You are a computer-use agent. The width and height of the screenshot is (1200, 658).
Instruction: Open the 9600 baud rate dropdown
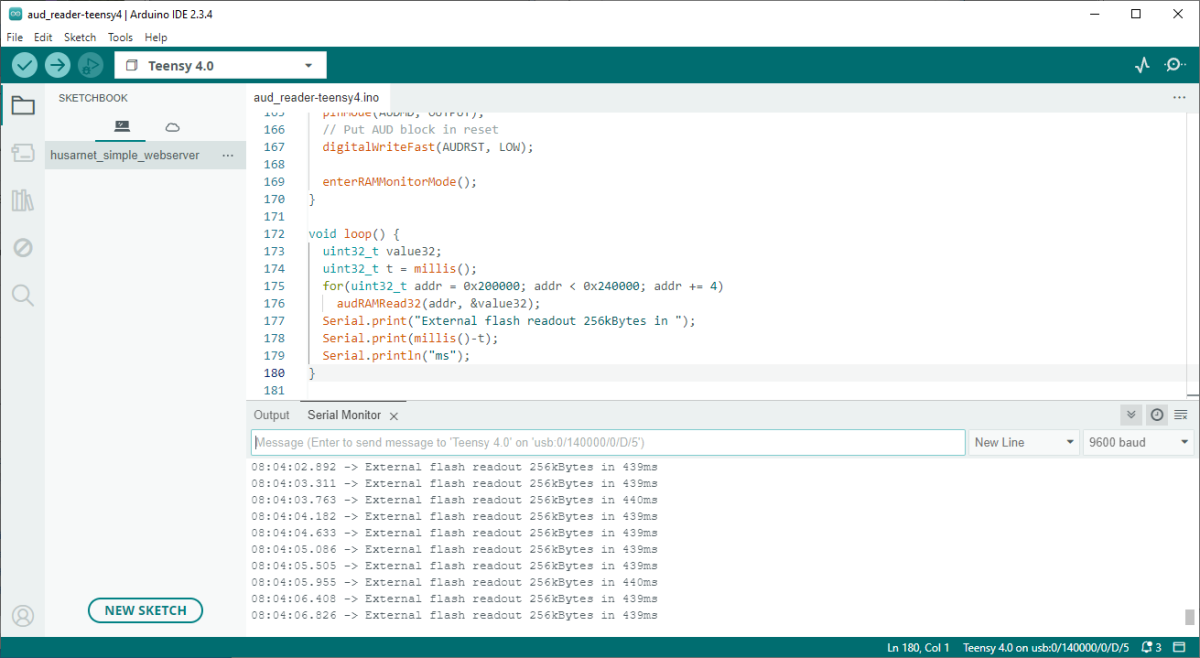(1138, 442)
